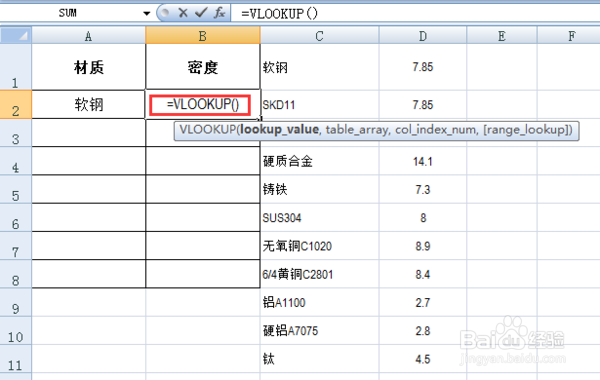Select all cells via corner button
This screenshot has width=600, height=380.
pos(16,36)
